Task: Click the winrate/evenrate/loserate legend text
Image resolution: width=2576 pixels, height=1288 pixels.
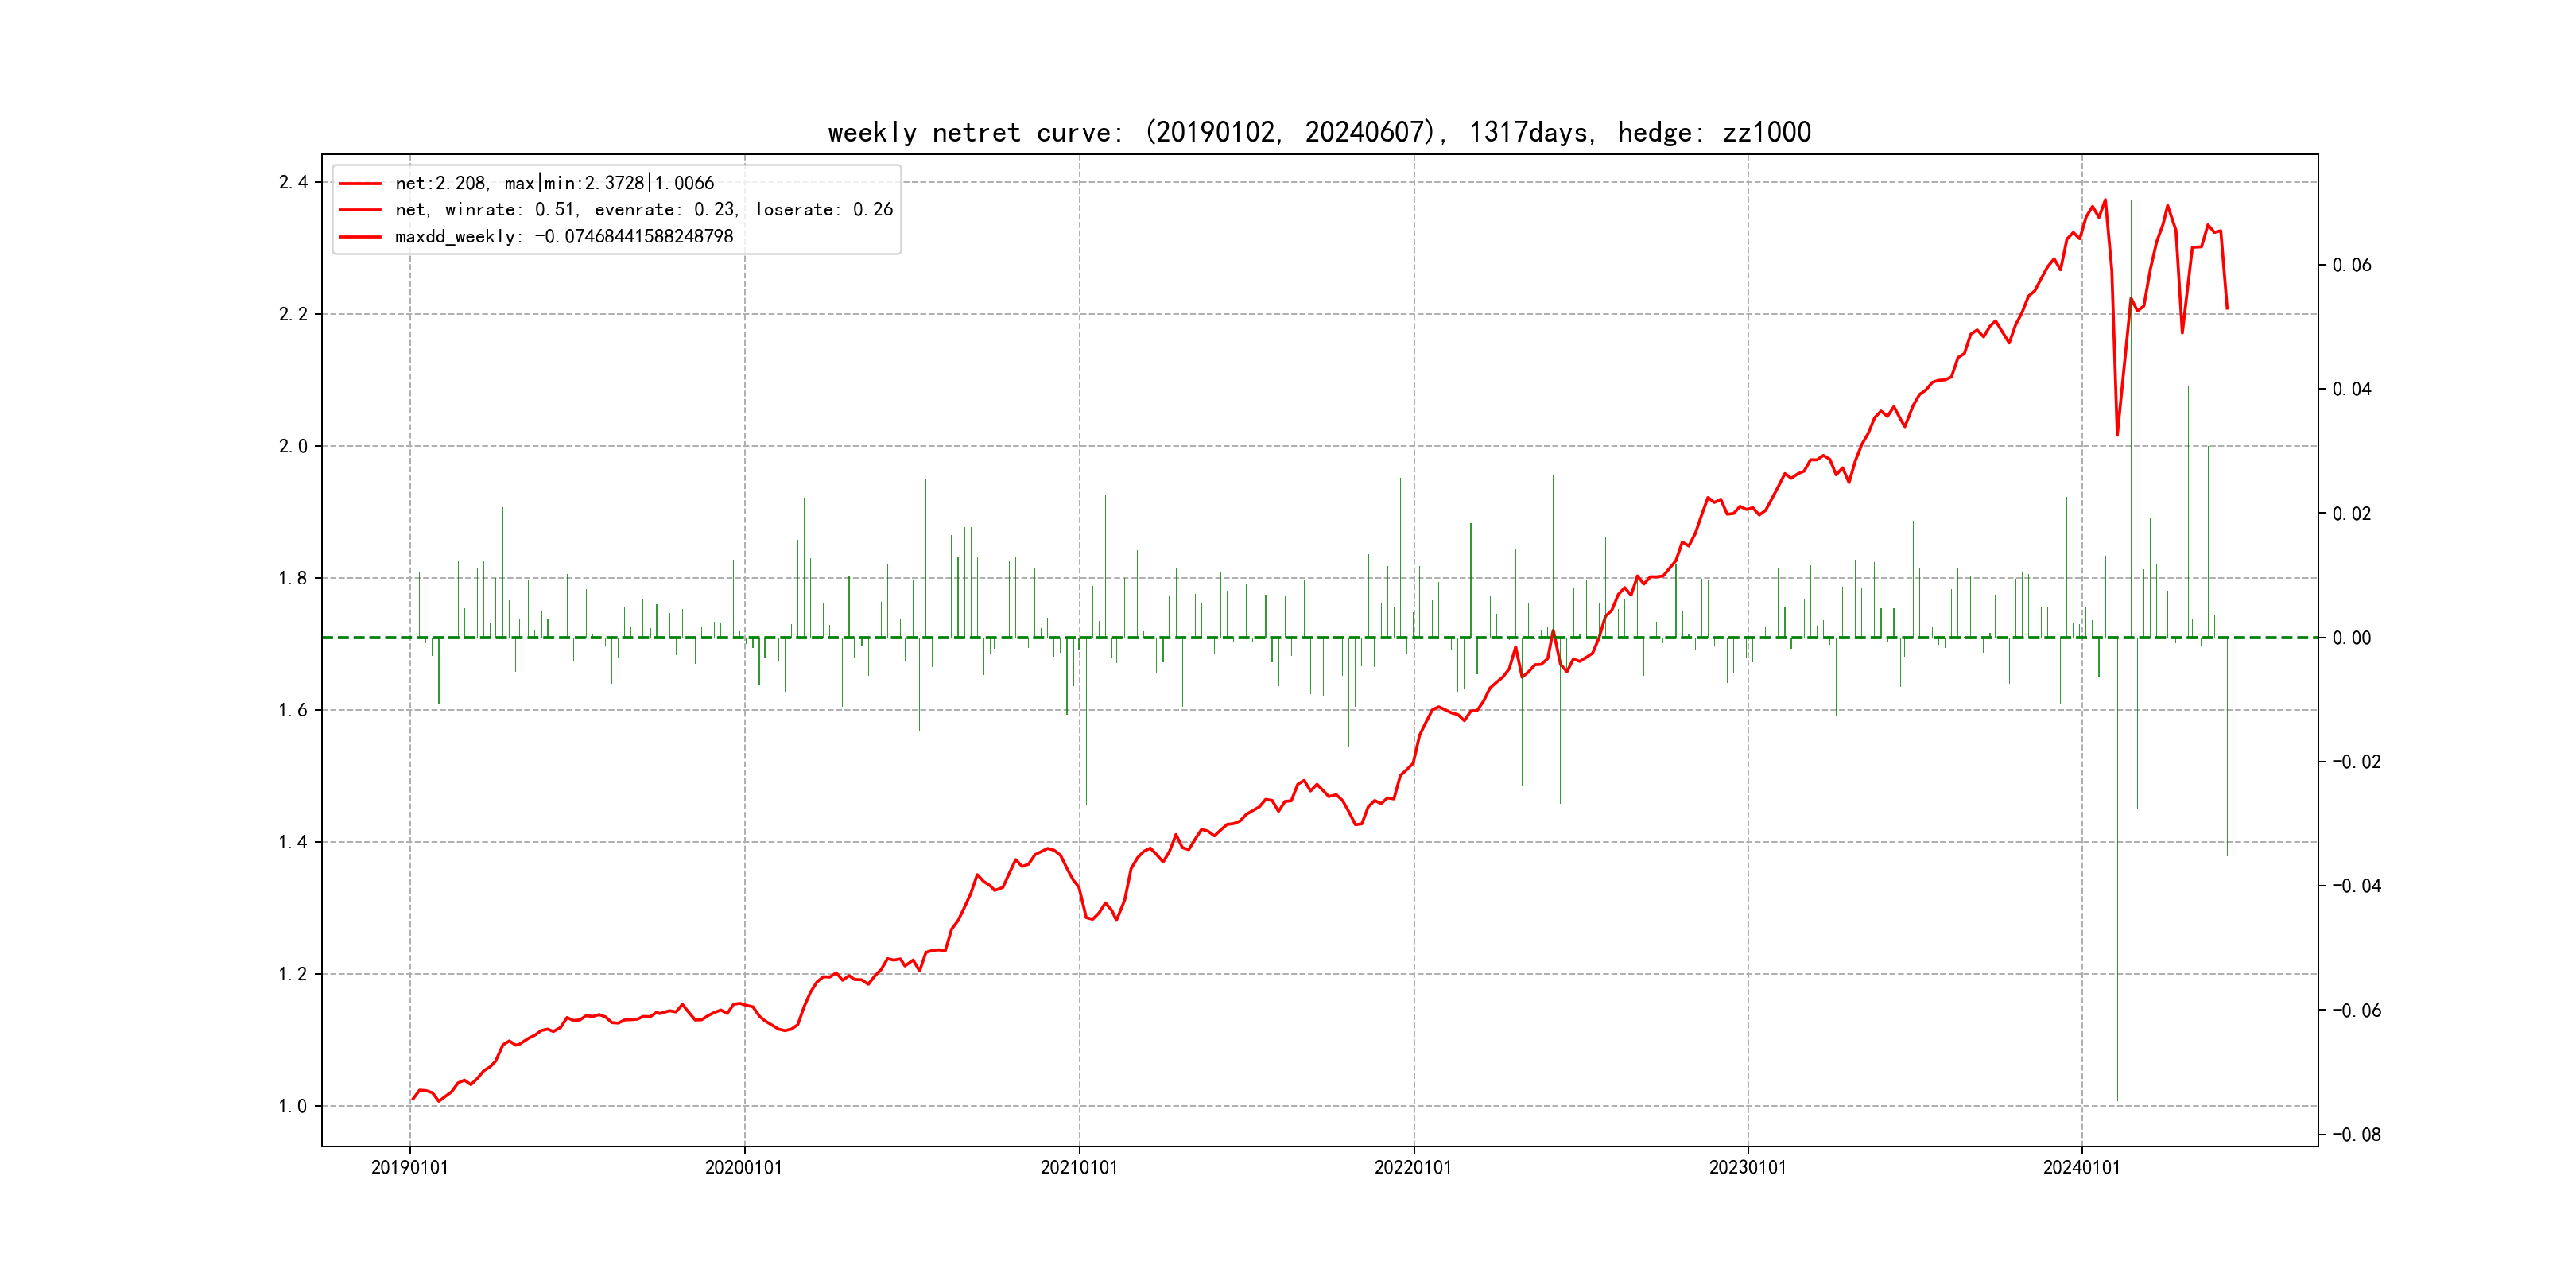Action: click(643, 210)
